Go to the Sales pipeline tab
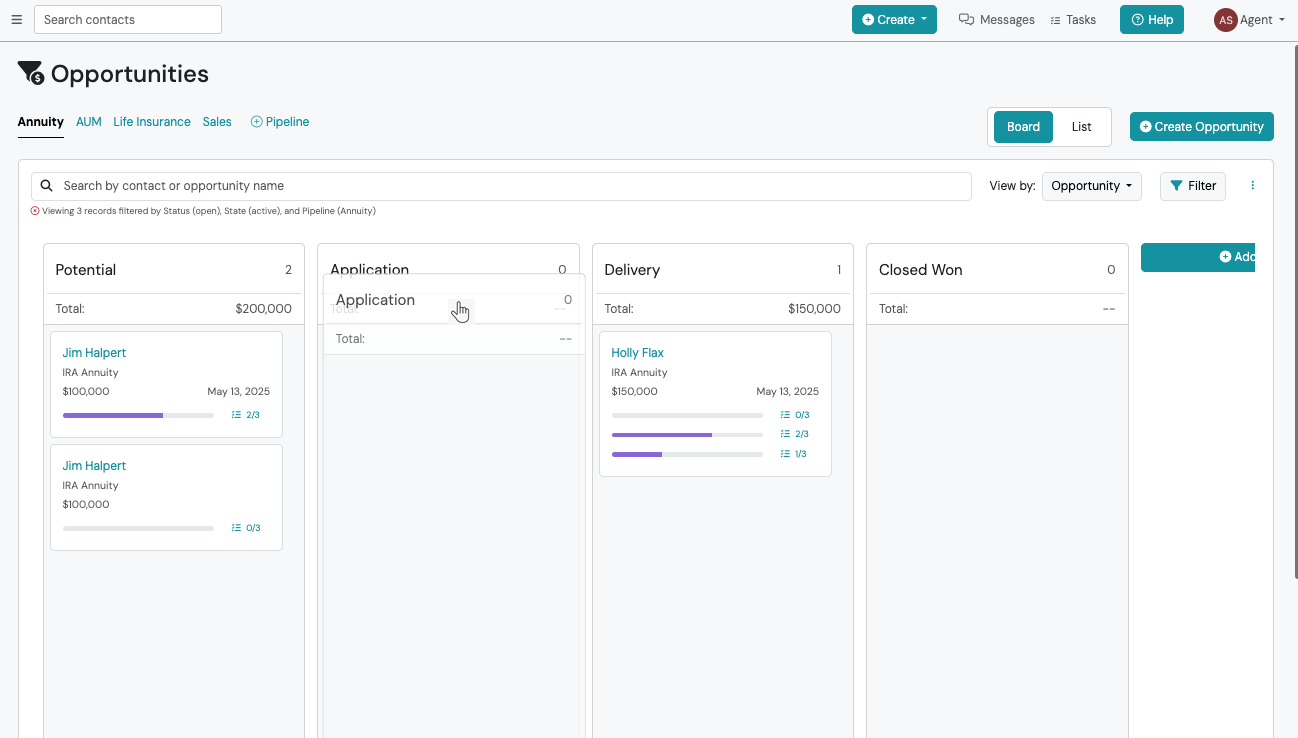The height and width of the screenshot is (738, 1298). click(217, 122)
